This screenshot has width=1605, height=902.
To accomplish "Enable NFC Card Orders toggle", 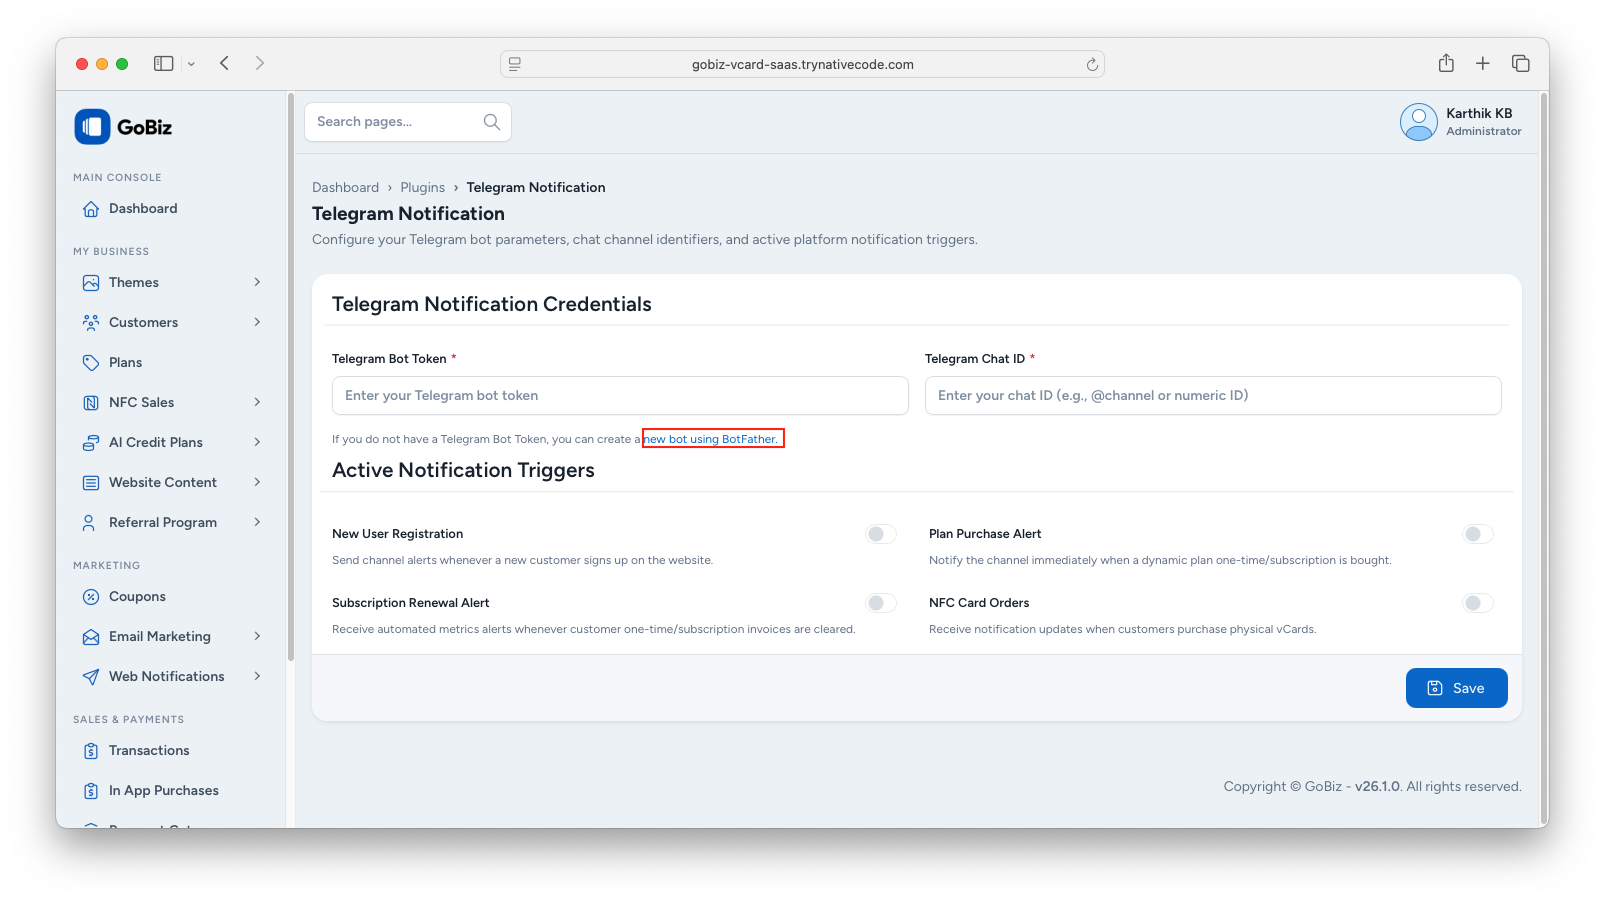I will point(1478,603).
